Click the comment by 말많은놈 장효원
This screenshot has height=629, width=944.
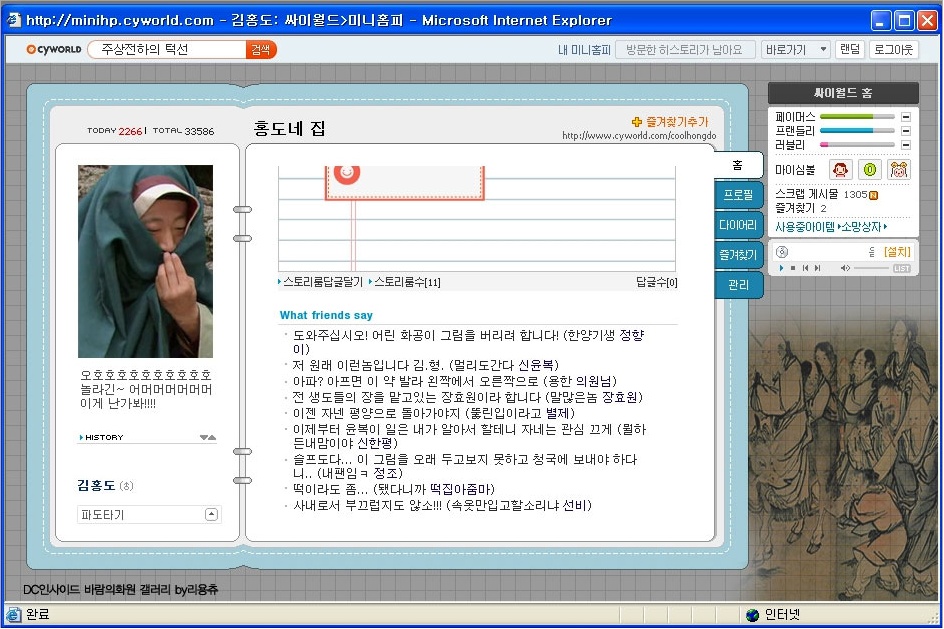pos(468,397)
